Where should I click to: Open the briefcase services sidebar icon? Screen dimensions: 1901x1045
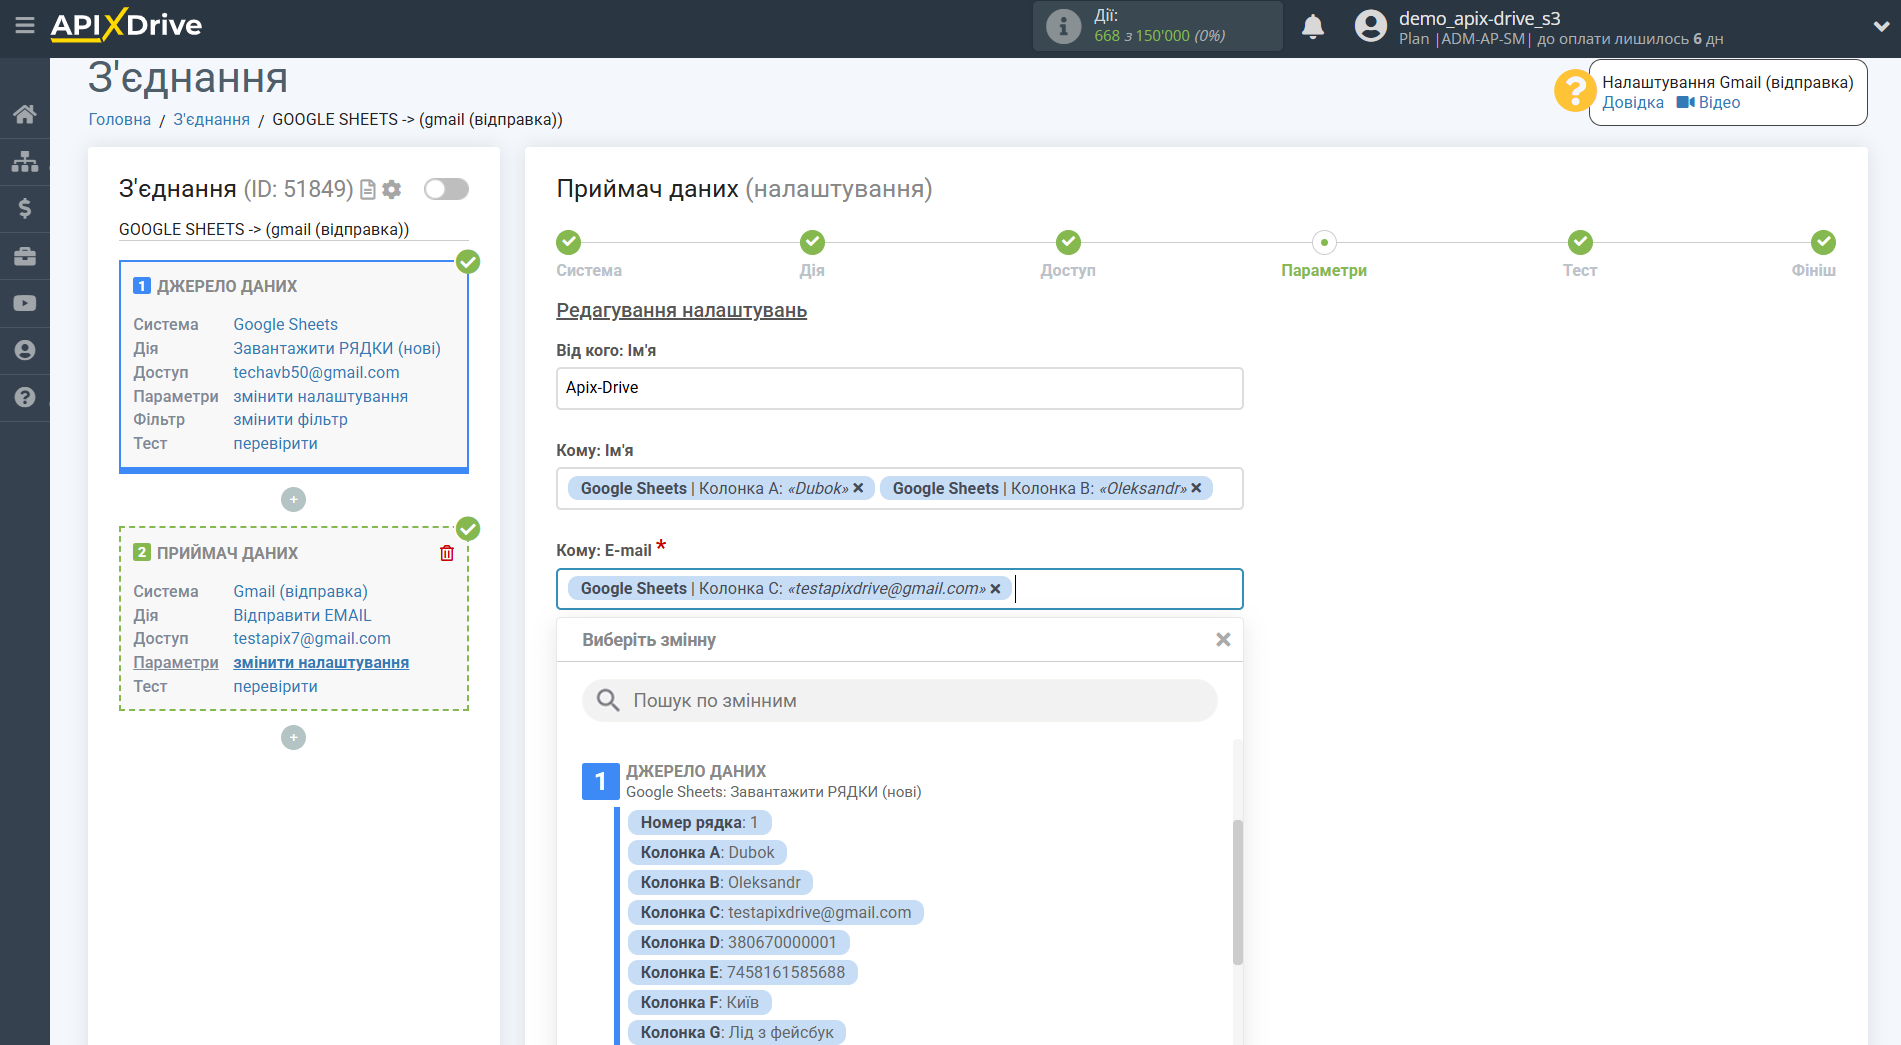tap(25, 256)
